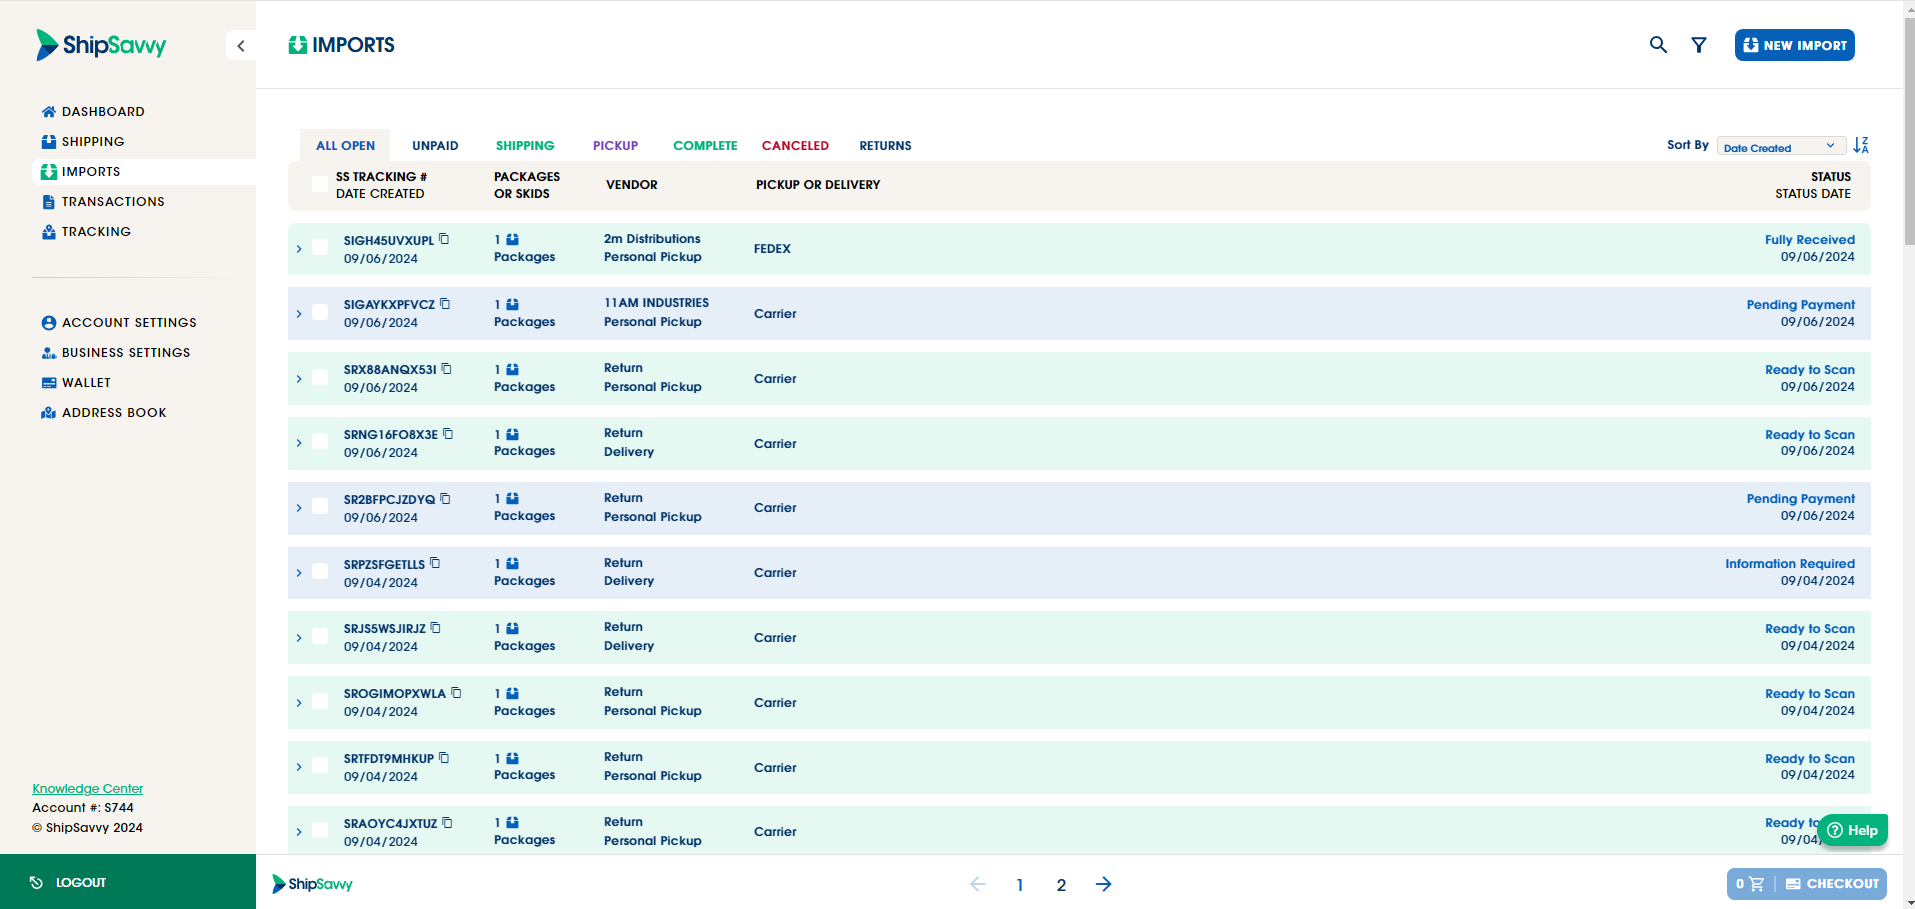The width and height of the screenshot is (1915, 909).
Task: Go to next page arrow
Action: pos(1103,884)
